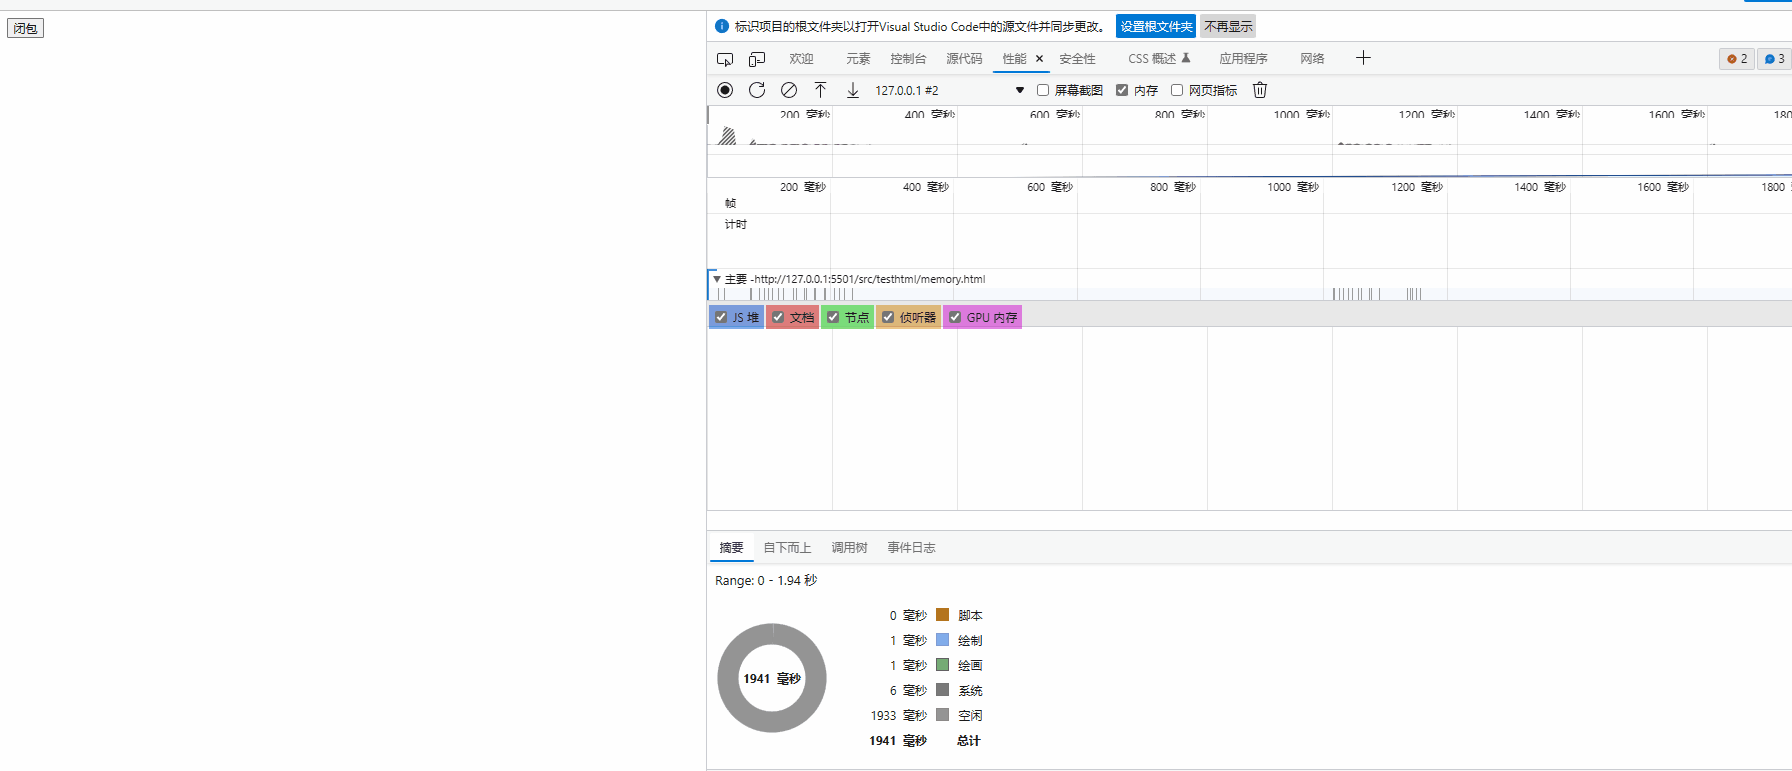This screenshot has width=1792, height=771.
Task: Switch to the 调用树 tab
Action: click(x=849, y=548)
